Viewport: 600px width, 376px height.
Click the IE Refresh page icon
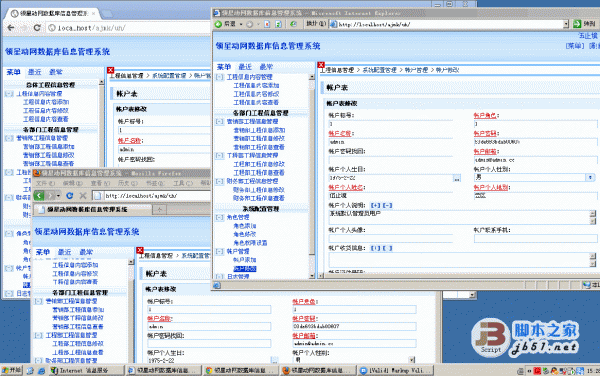[279, 24]
